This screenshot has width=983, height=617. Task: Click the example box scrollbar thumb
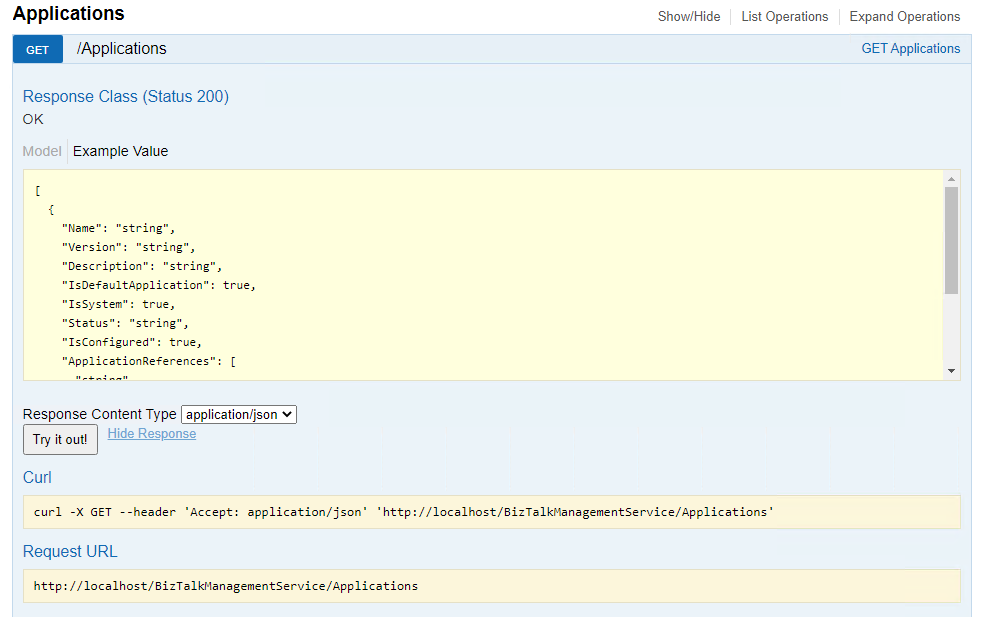point(951,240)
